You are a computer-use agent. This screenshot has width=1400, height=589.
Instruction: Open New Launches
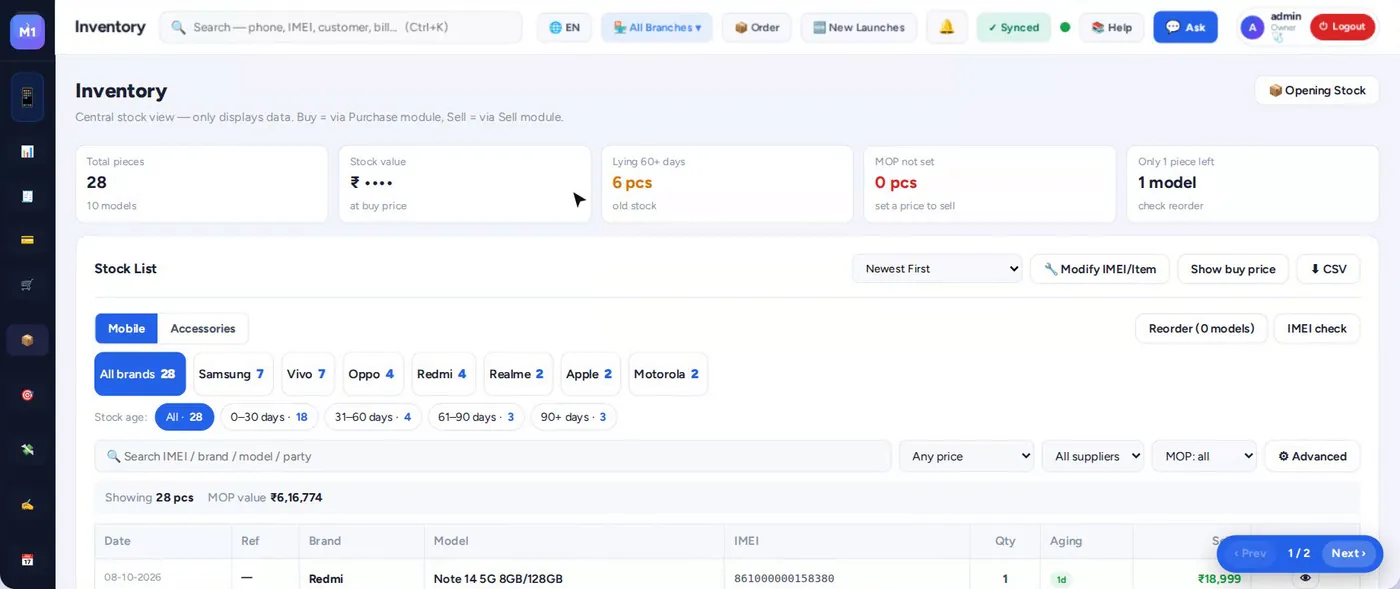pos(859,27)
